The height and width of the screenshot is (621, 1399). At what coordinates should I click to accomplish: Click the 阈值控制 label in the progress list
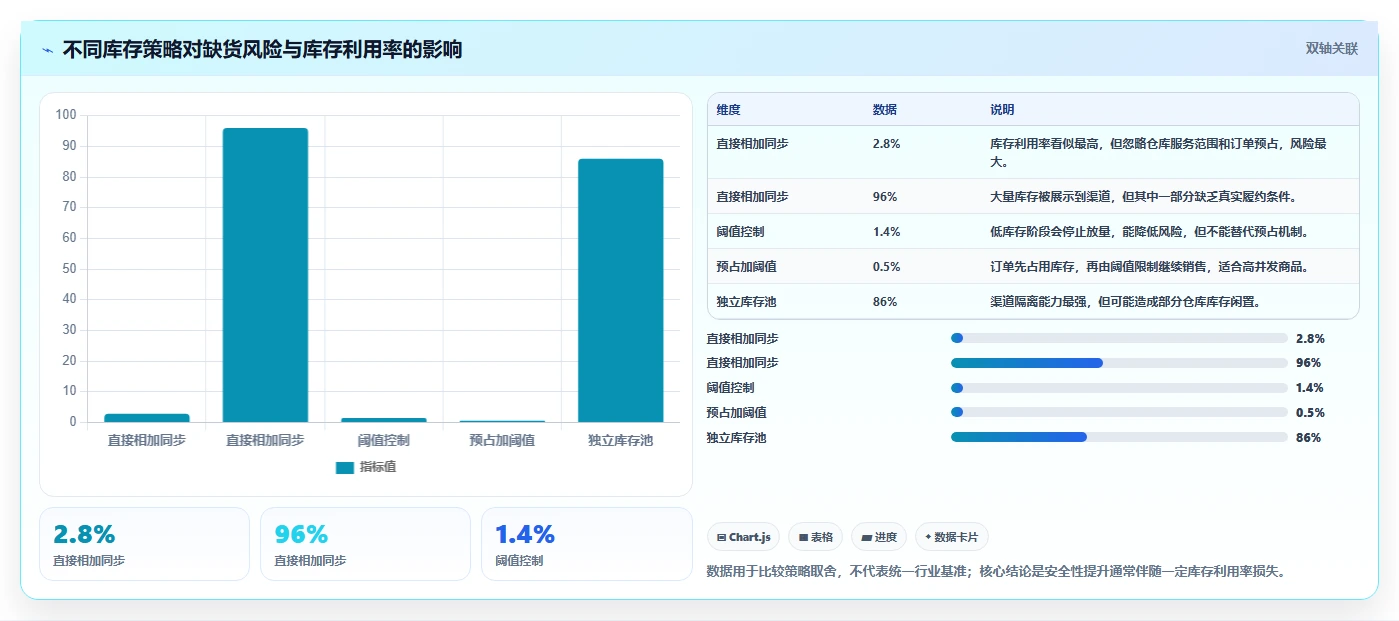(731, 388)
